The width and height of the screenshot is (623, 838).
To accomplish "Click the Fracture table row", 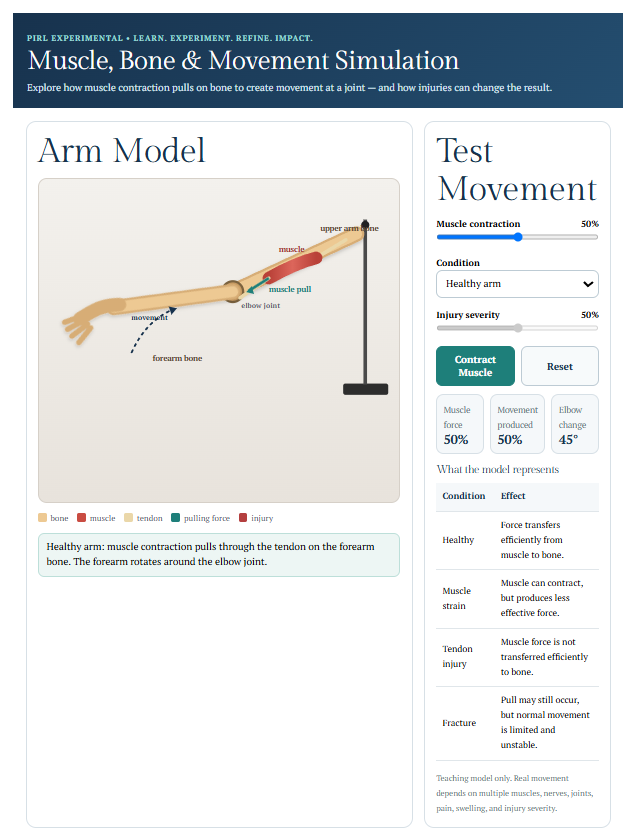I will (x=517, y=723).
